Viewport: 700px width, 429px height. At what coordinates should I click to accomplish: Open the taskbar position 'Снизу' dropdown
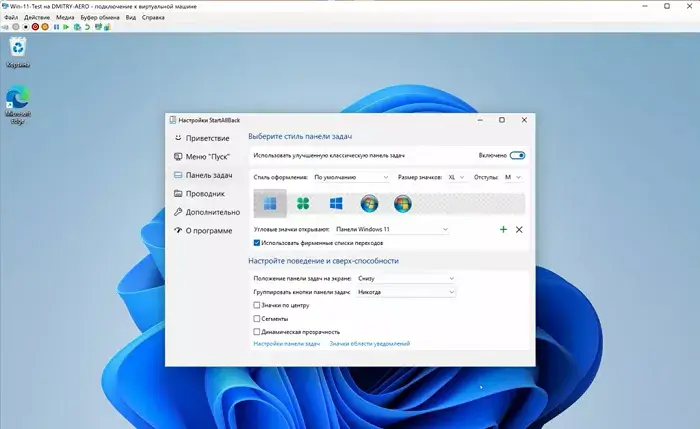(x=406, y=278)
